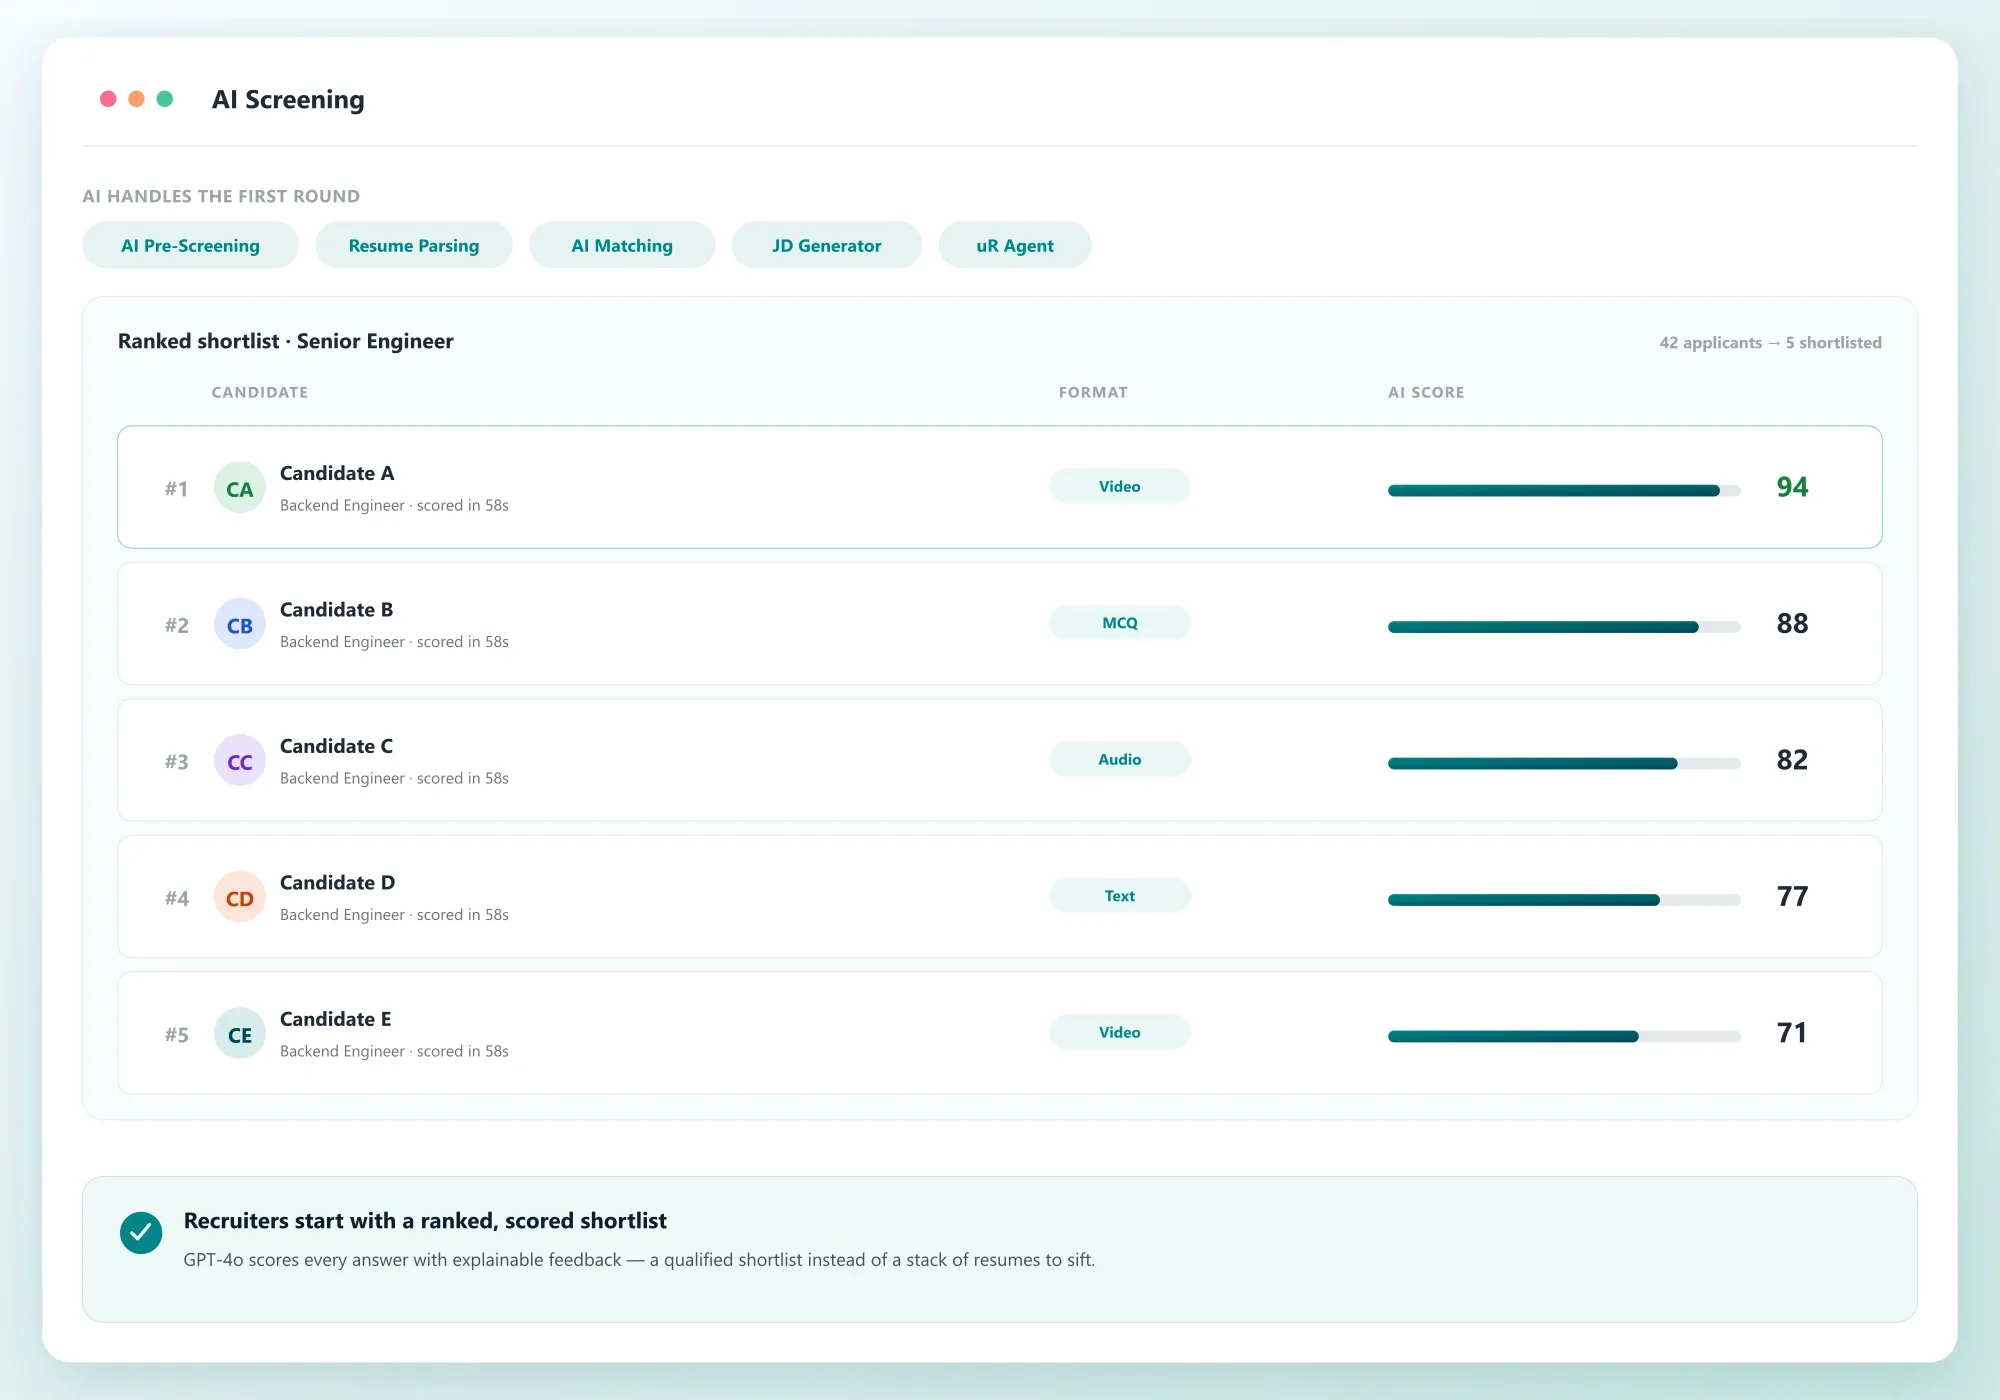The width and height of the screenshot is (2000, 1400).
Task: Click the 'Ranked shortlist · Senior Engineer' heading
Action: pyautogui.click(x=286, y=341)
